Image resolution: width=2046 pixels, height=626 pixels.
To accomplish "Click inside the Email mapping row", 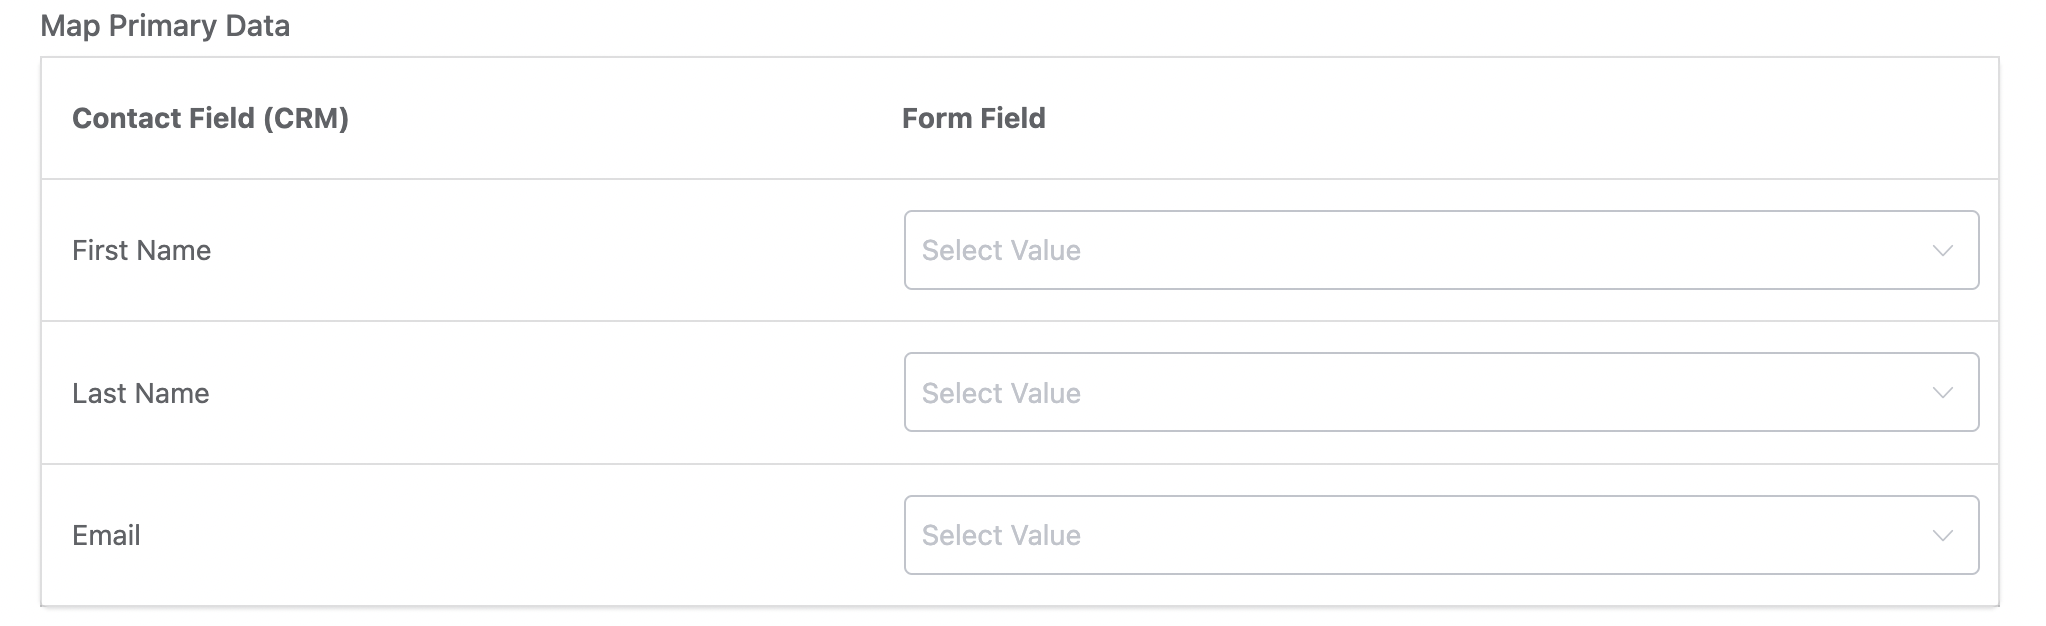I will 500,535.
